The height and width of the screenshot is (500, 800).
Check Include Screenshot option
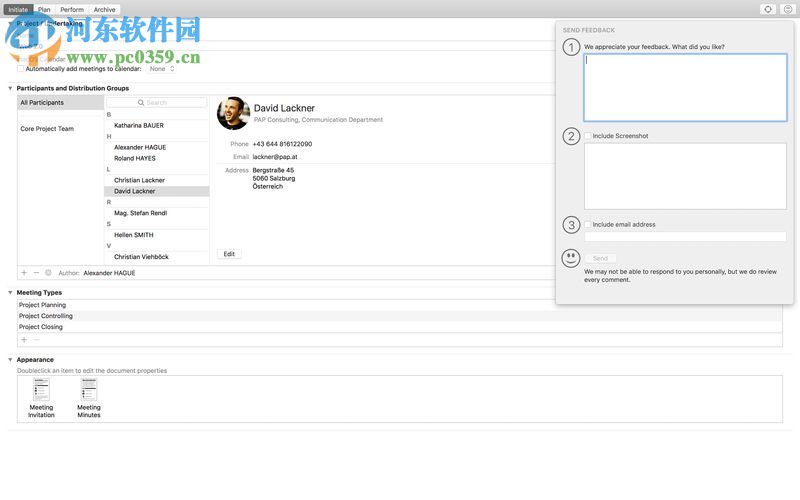tap(588, 136)
